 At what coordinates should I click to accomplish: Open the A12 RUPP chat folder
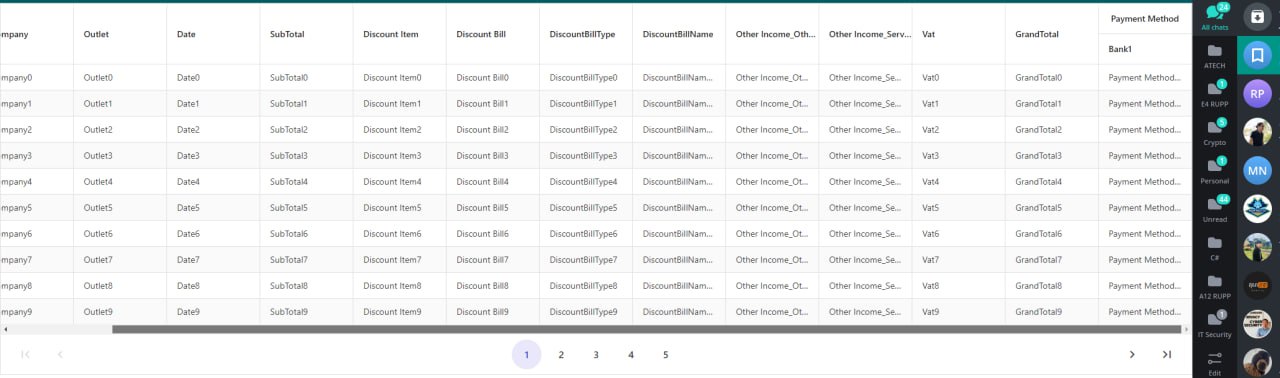tap(1214, 286)
